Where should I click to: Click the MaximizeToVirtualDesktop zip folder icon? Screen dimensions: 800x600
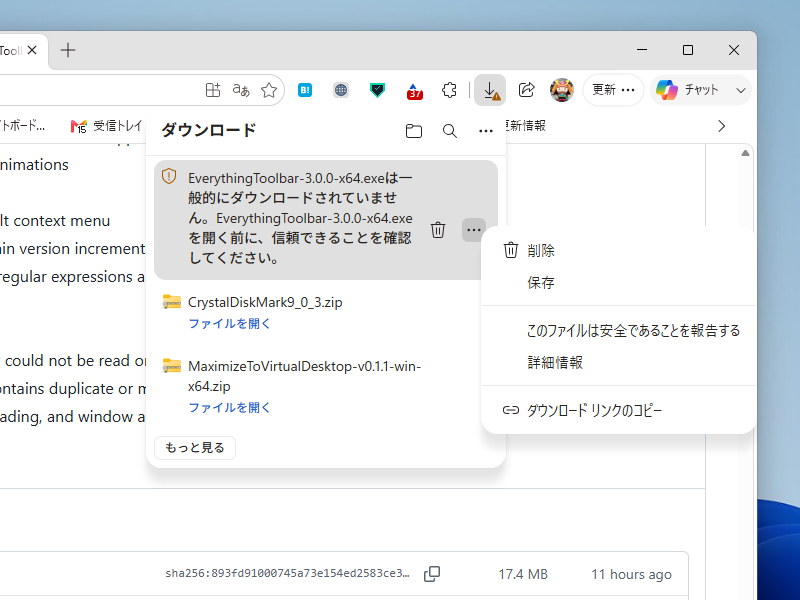(172, 365)
